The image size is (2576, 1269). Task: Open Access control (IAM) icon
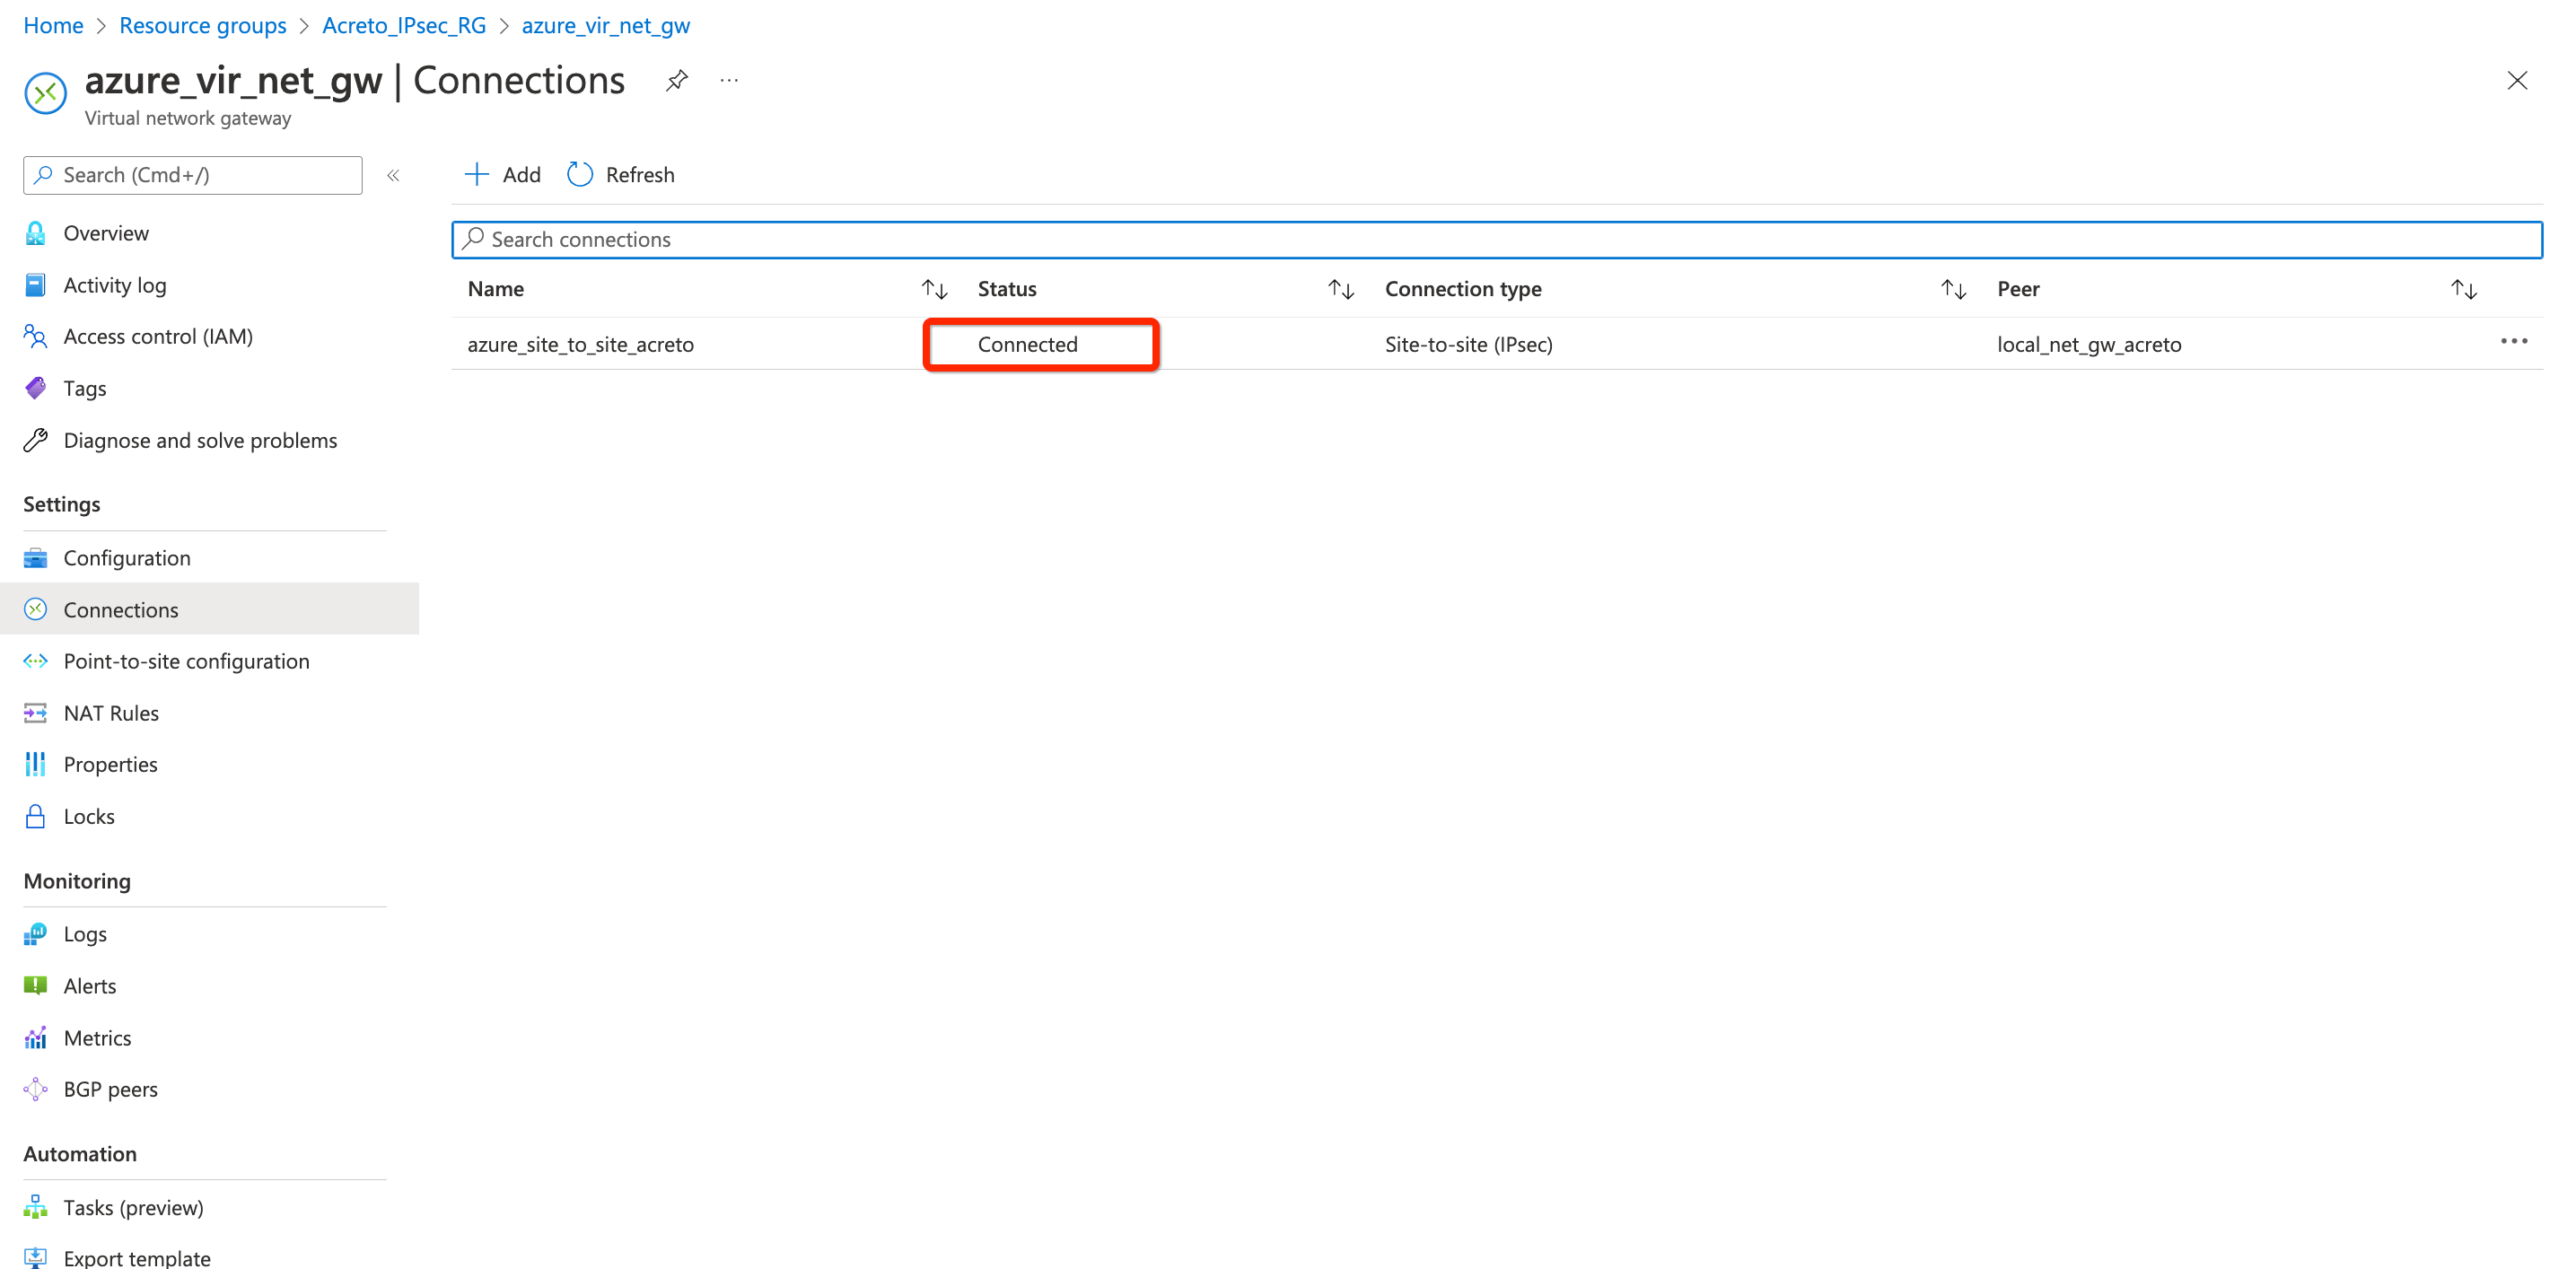pos(35,336)
